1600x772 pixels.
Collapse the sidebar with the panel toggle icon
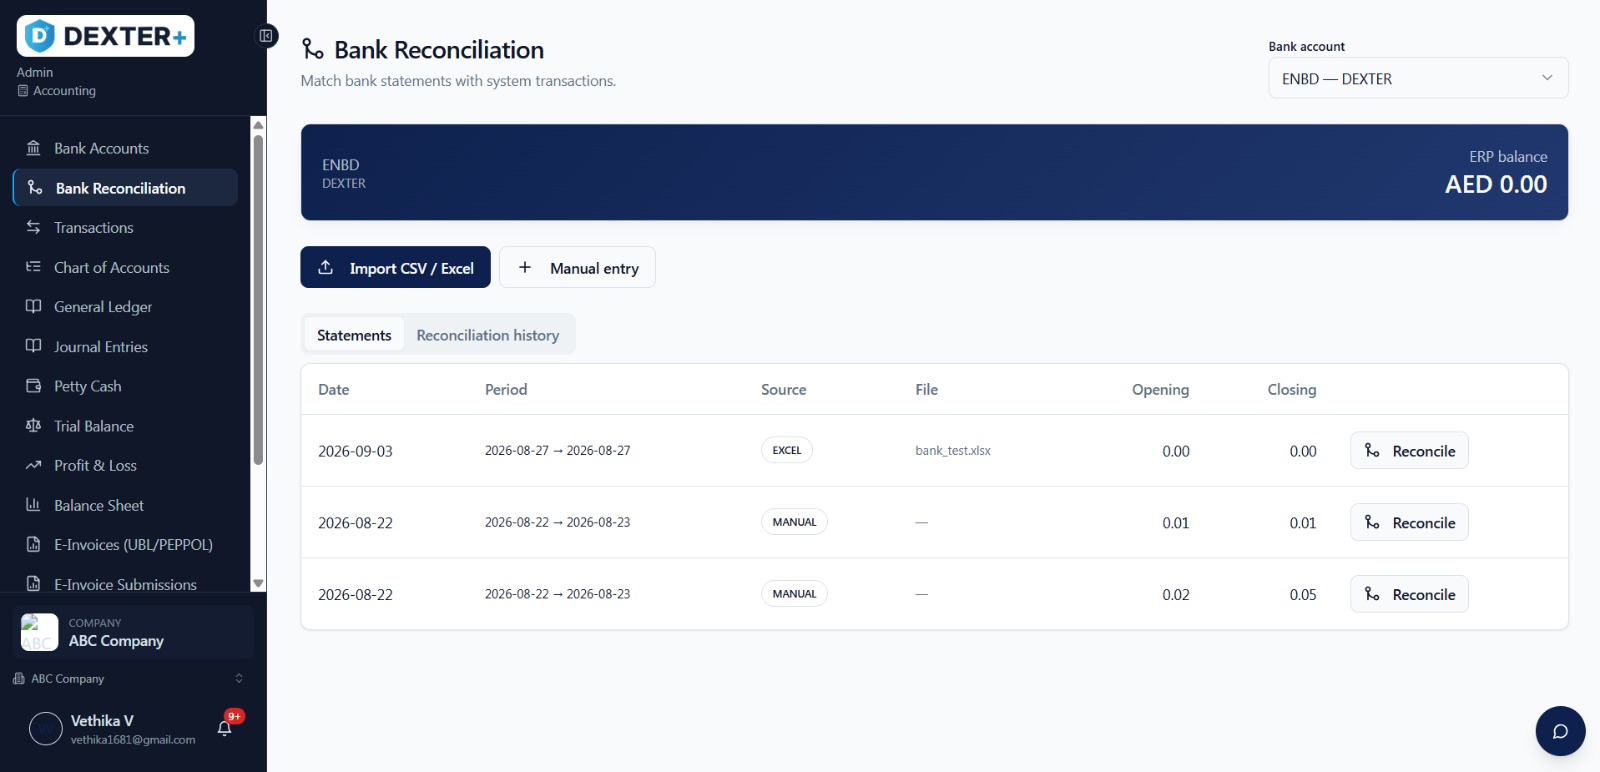(x=266, y=36)
